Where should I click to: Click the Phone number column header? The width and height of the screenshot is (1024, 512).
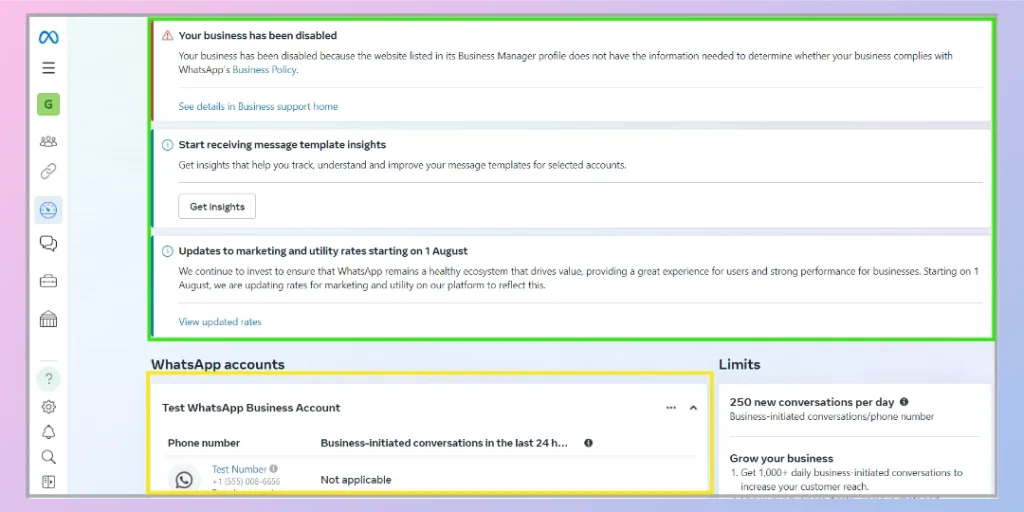tap(204, 443)
